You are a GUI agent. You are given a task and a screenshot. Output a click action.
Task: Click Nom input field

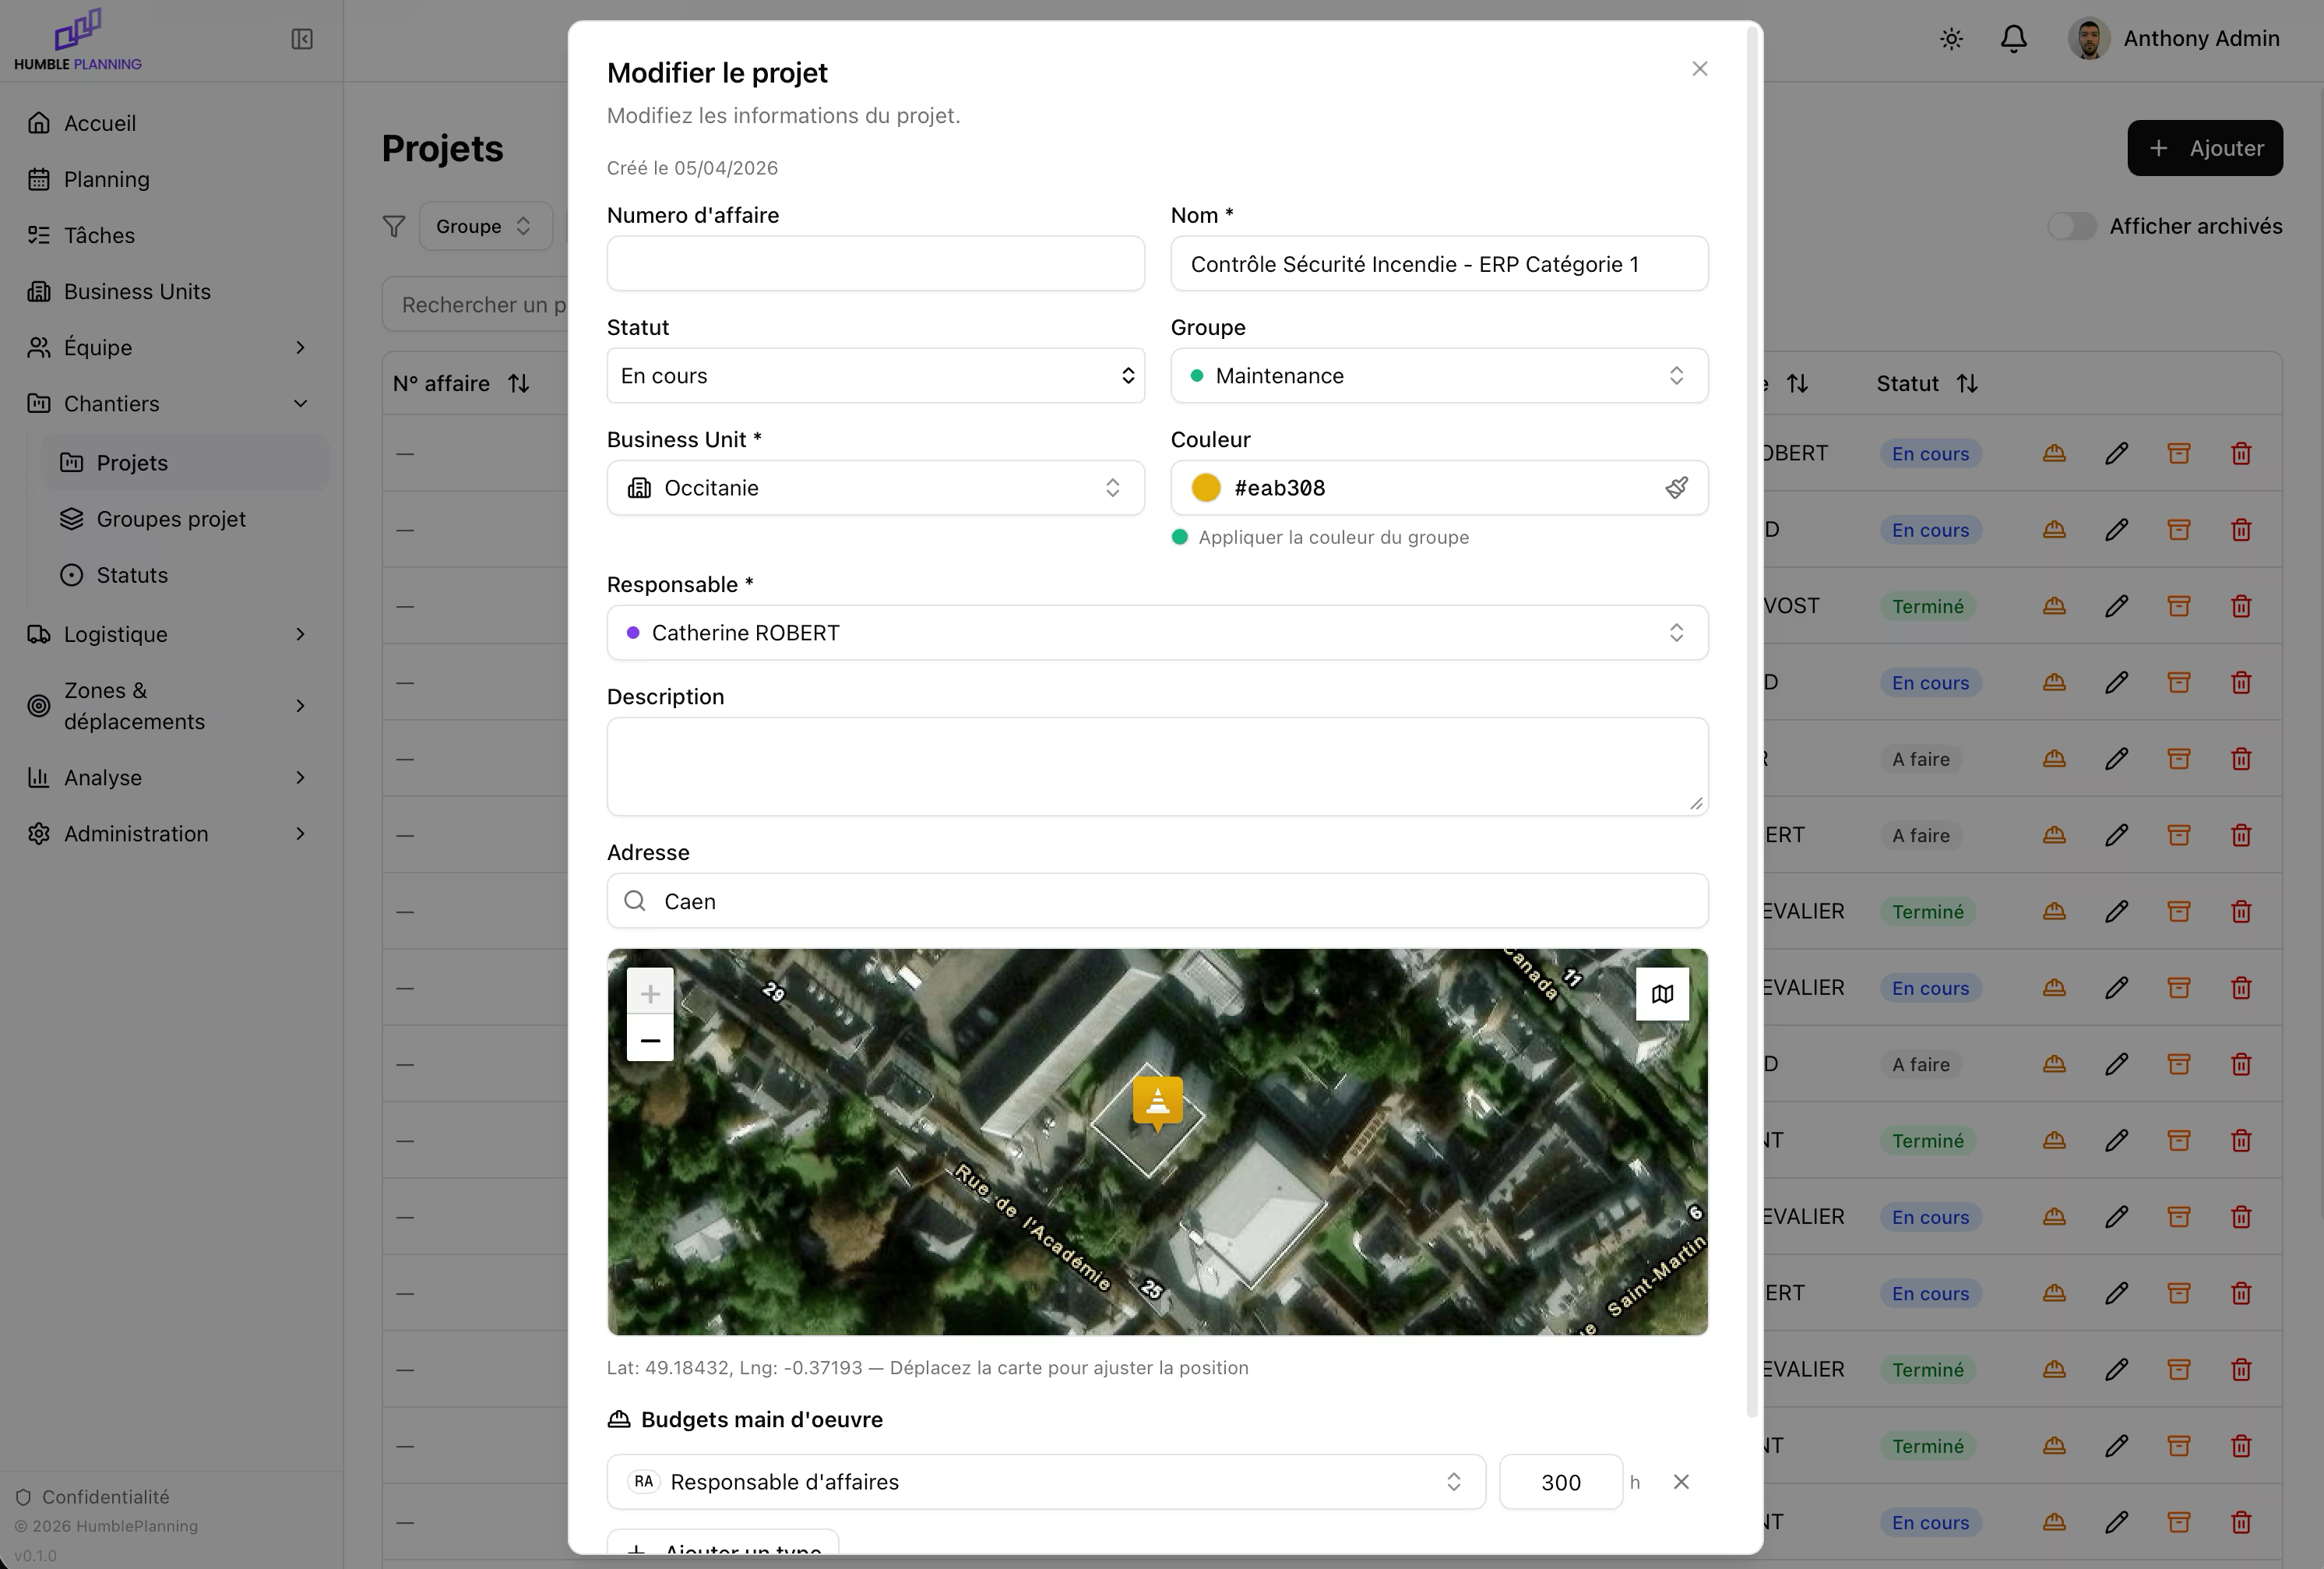(x=1439, y=264)
